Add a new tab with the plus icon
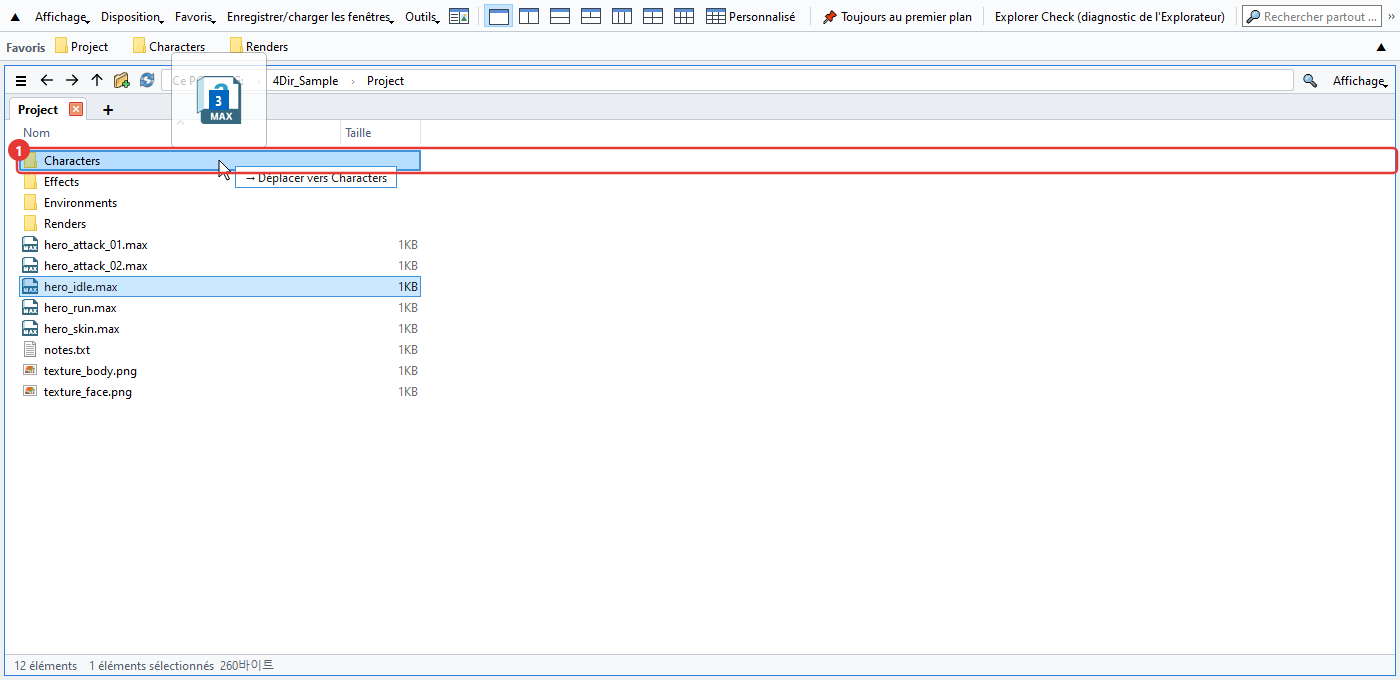Image resolution: width=1400 pixels, height=680 pixels. pyautogui.click(x=108, y=110)
